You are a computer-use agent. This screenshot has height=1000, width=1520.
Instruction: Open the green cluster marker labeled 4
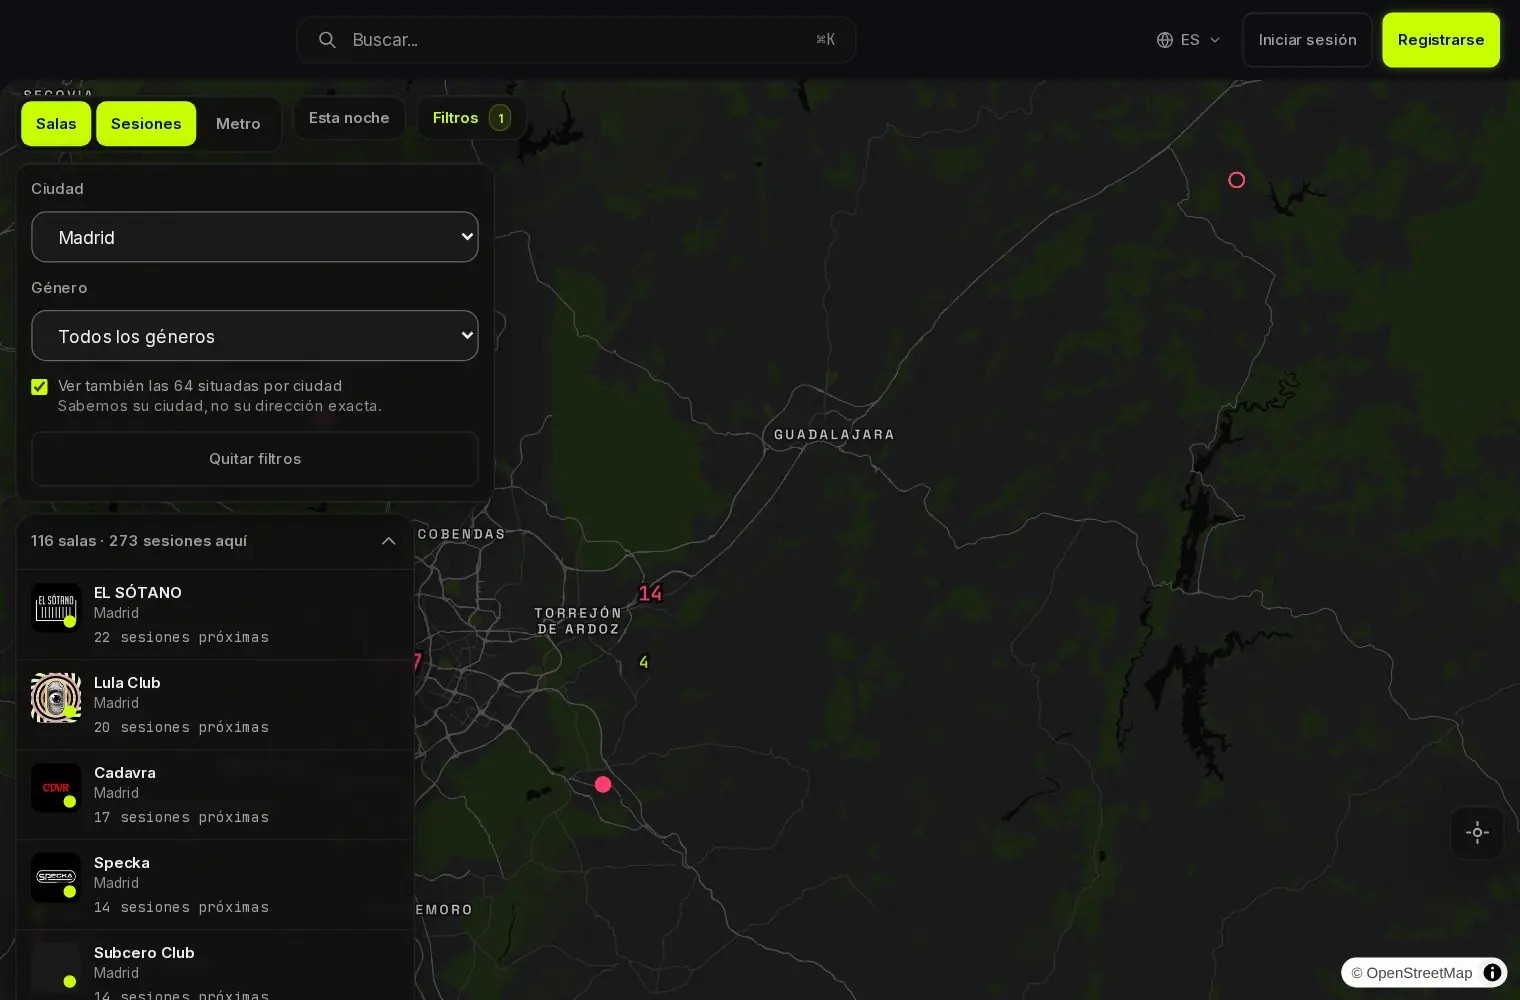pyautogui.click(x=644, y=662)
